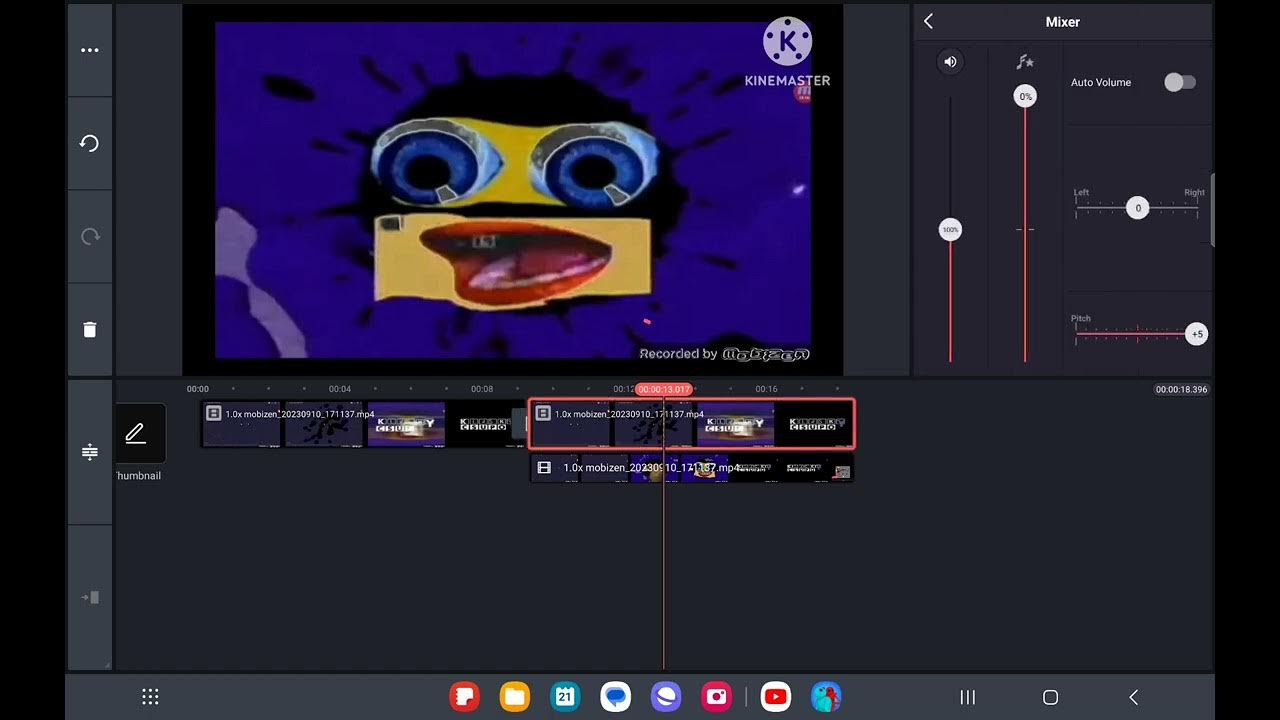
Task: Go to Android home screen button
Action: pos(1050,697)
